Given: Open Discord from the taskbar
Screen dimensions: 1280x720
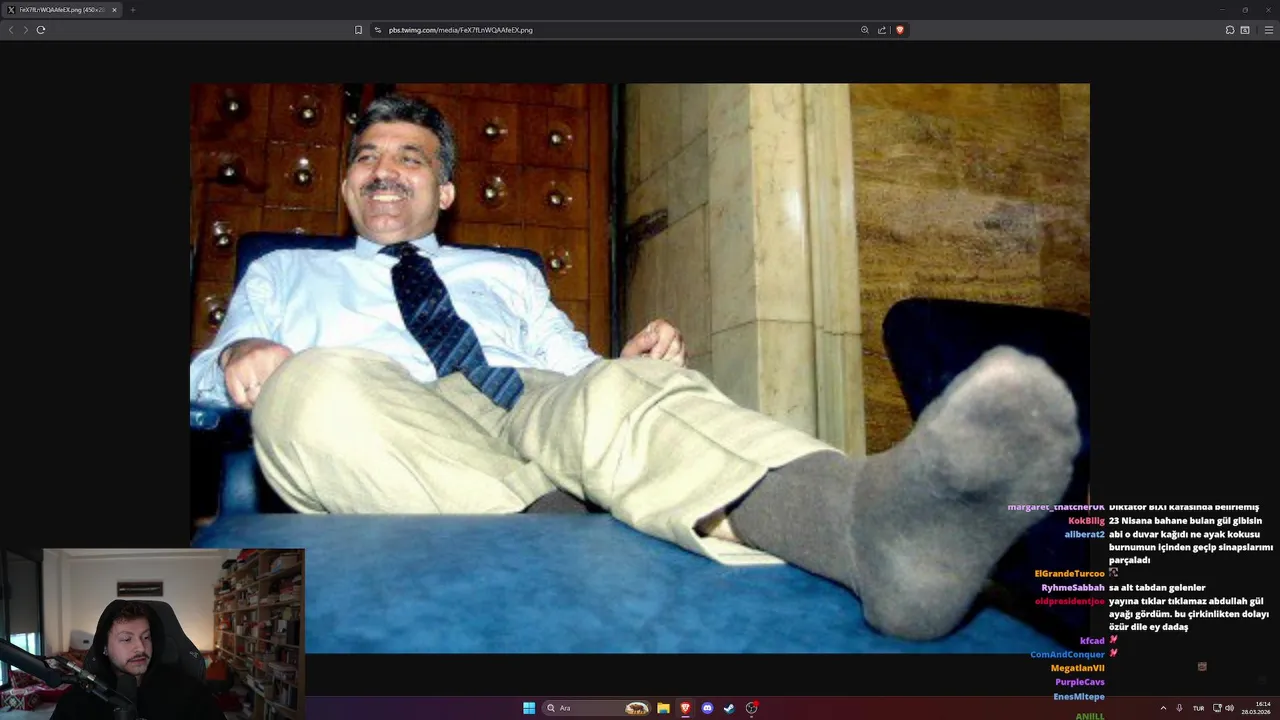Looking at the screenshot, I should point(707,708).
